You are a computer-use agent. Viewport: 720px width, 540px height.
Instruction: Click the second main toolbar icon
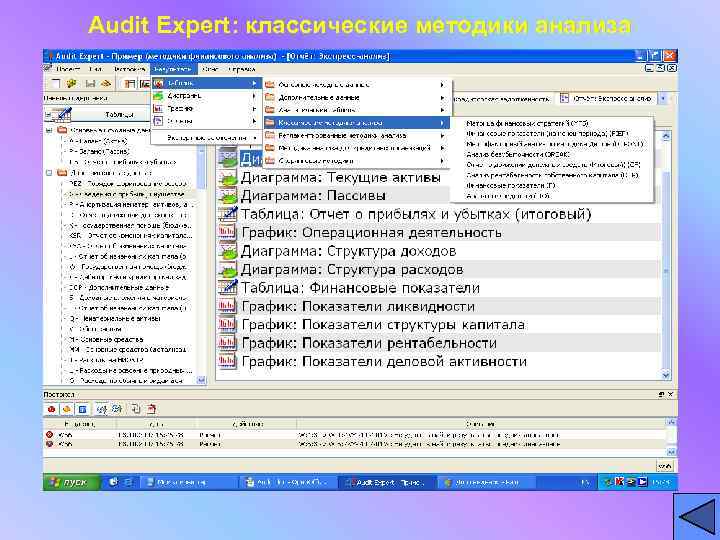click(x=71, y=83)
